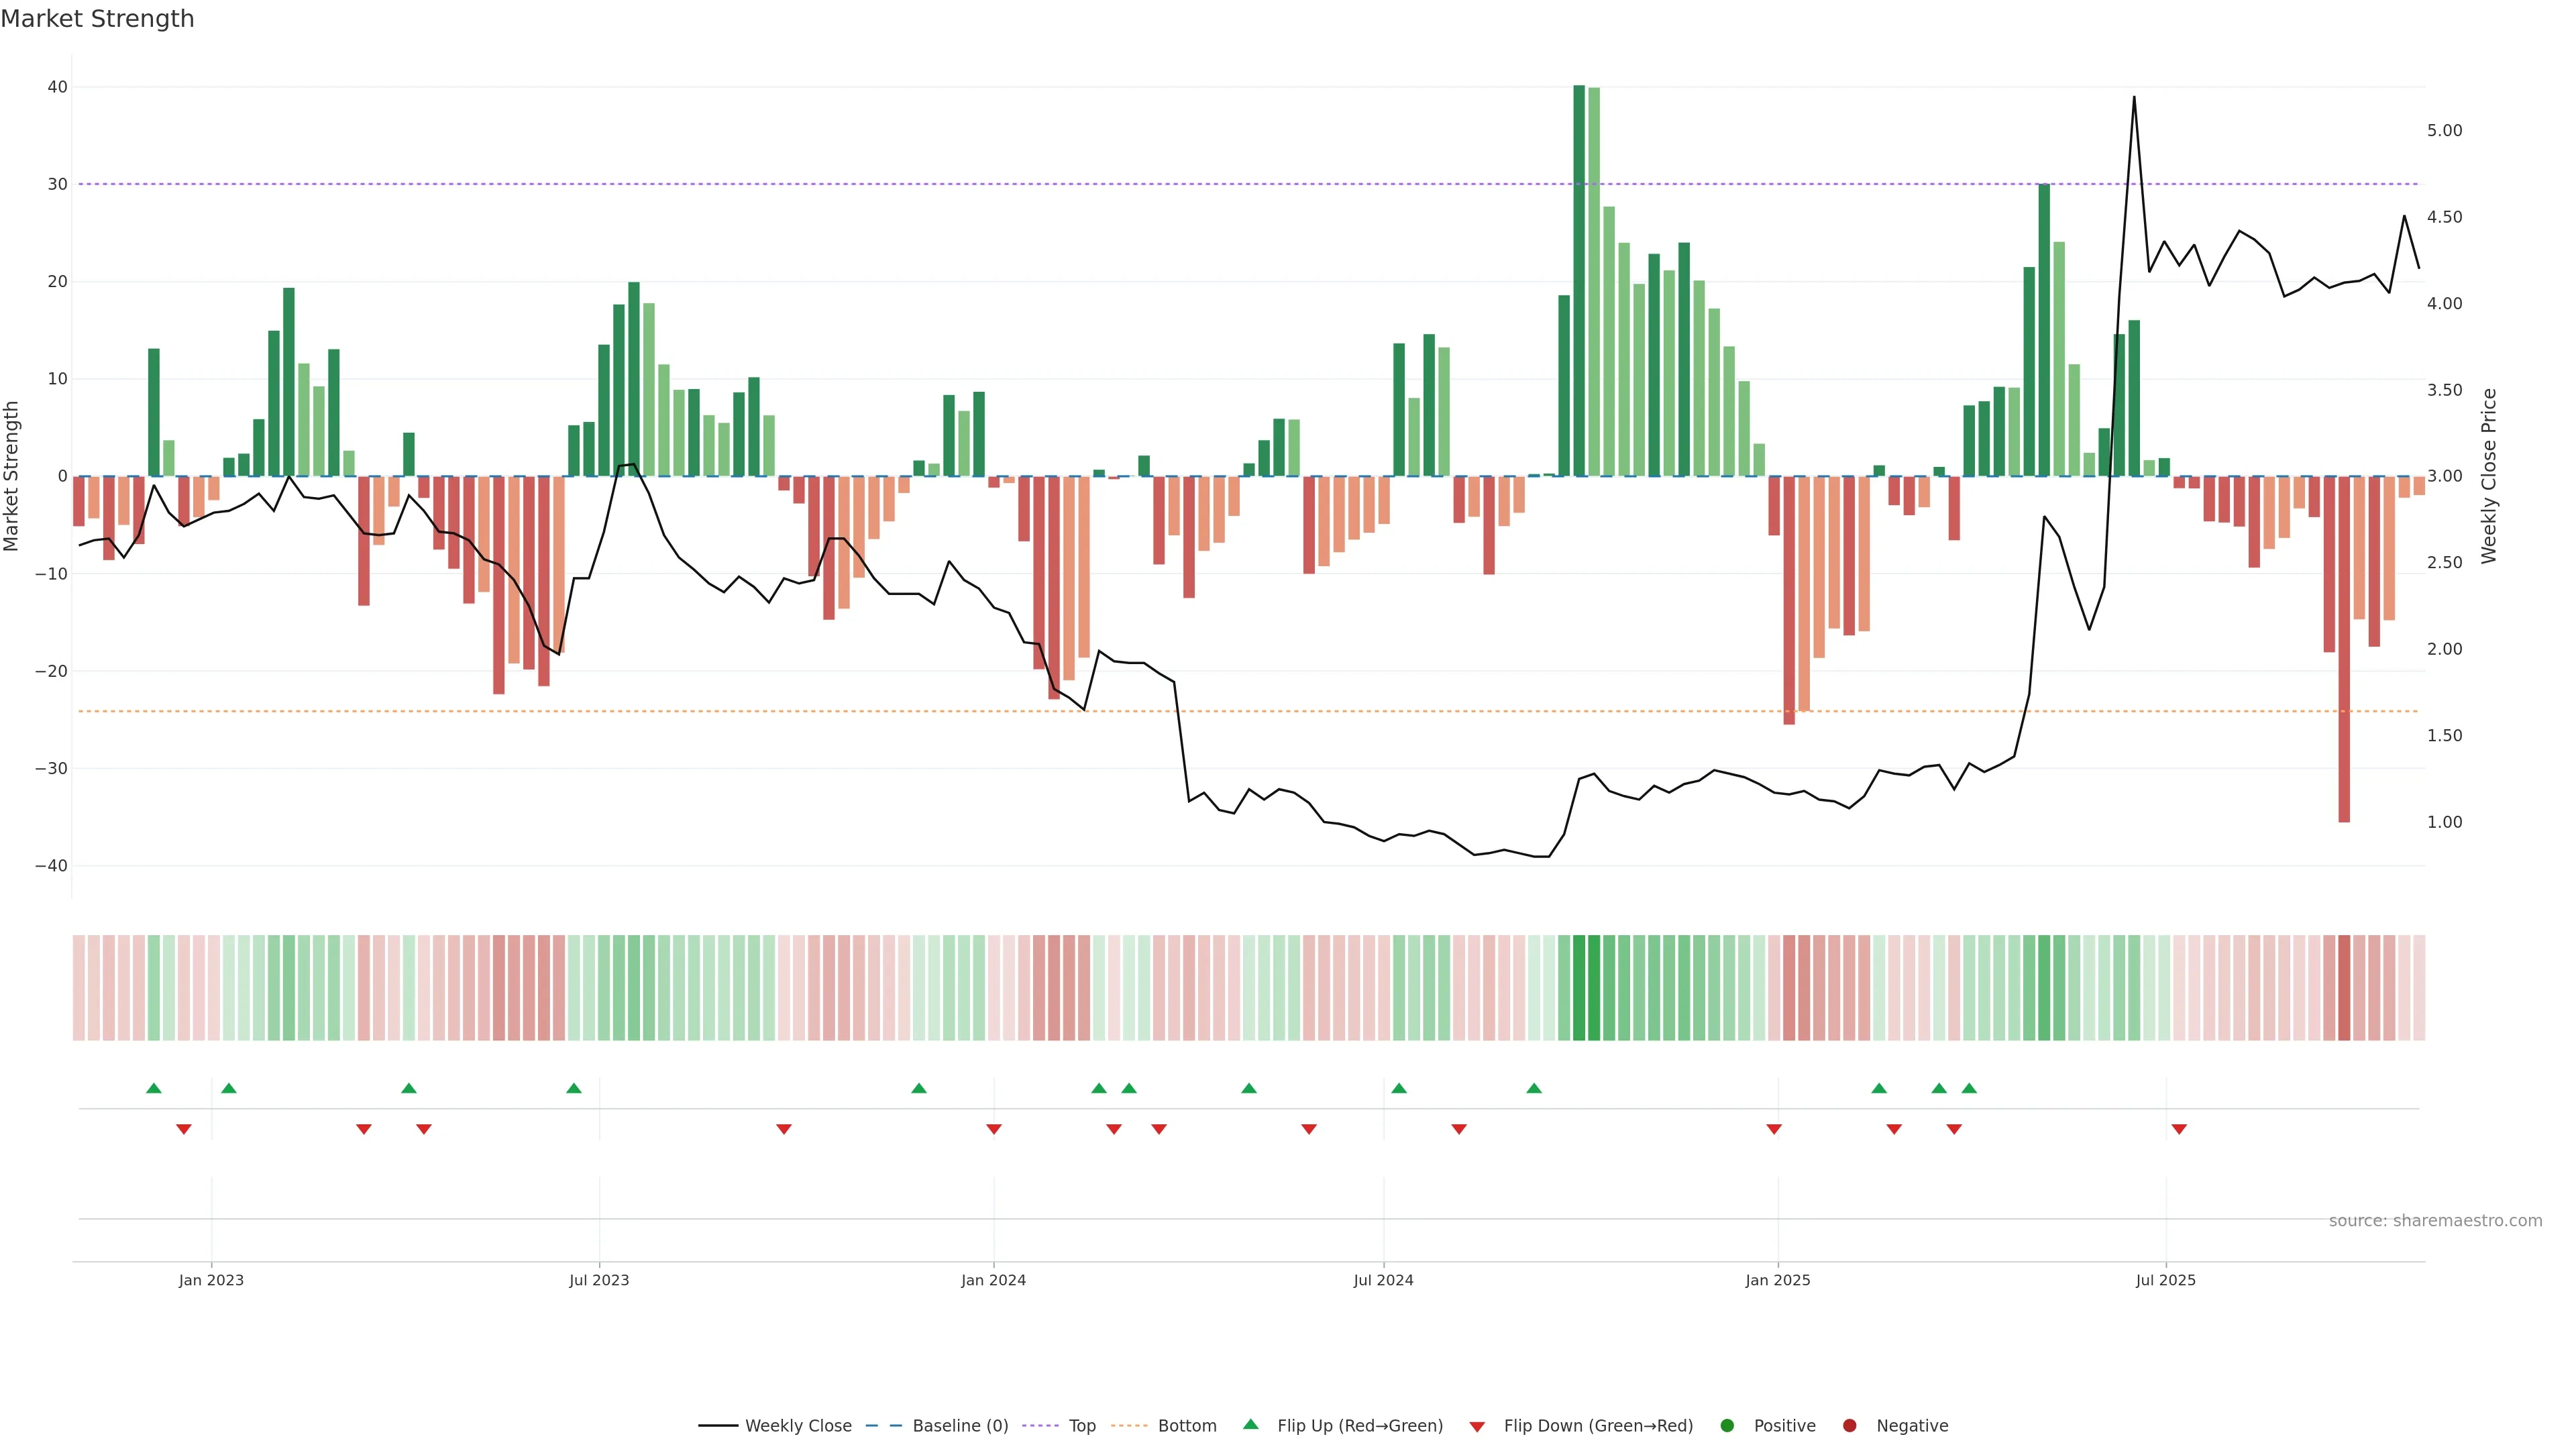Viewport: 2576px width, 1449px height.
Task: Click the sharemaestro.com source text
Action: click(x=2435, y=1220)
